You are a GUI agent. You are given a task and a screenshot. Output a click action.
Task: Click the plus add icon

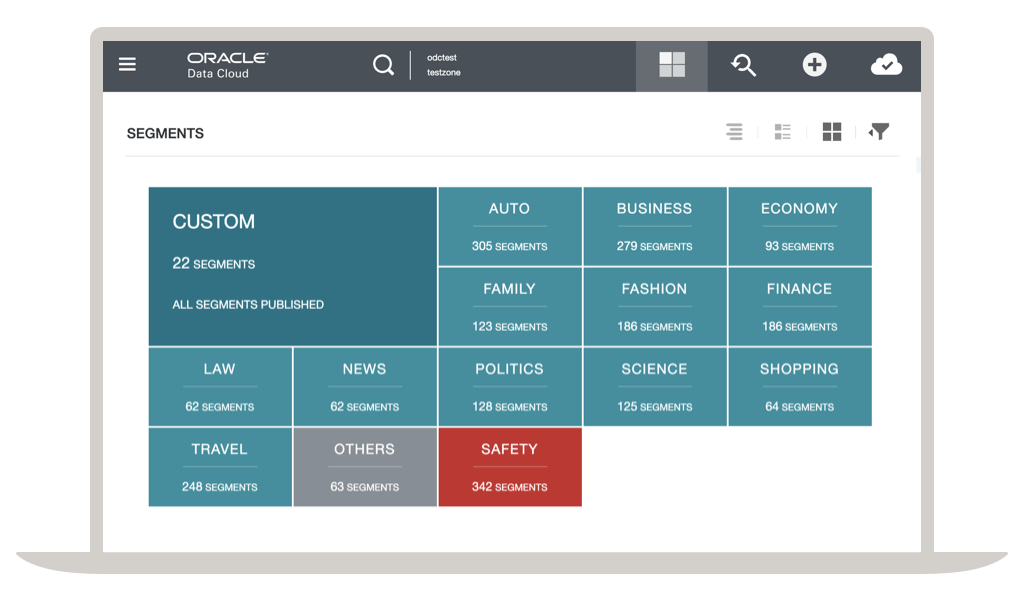point(814,65)
